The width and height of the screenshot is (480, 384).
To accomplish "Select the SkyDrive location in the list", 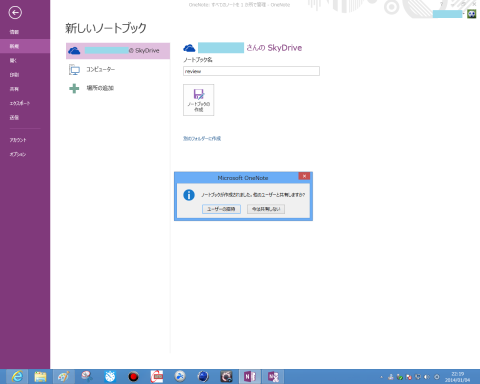I will (x=118, y=51).
